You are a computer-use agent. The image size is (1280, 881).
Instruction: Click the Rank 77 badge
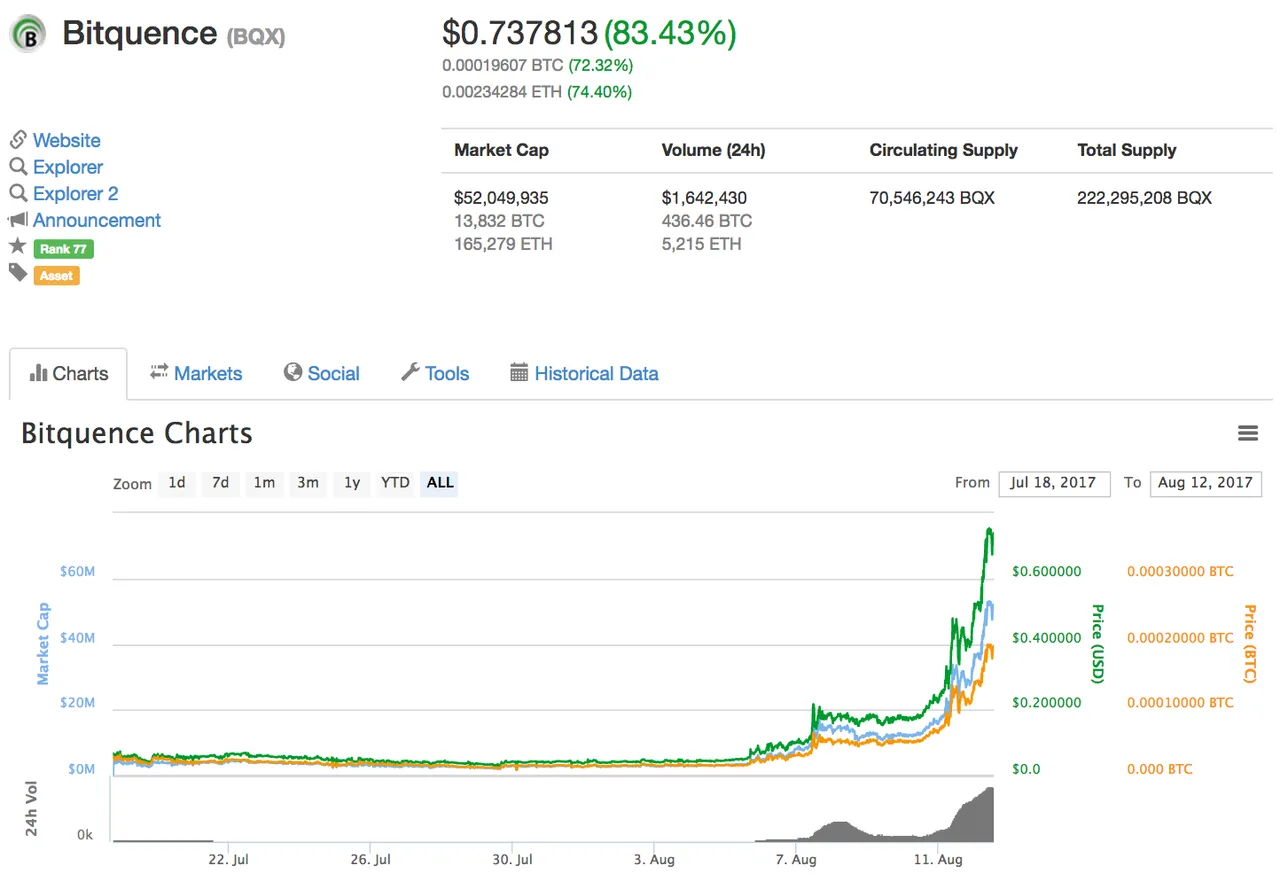coord(64,249)
